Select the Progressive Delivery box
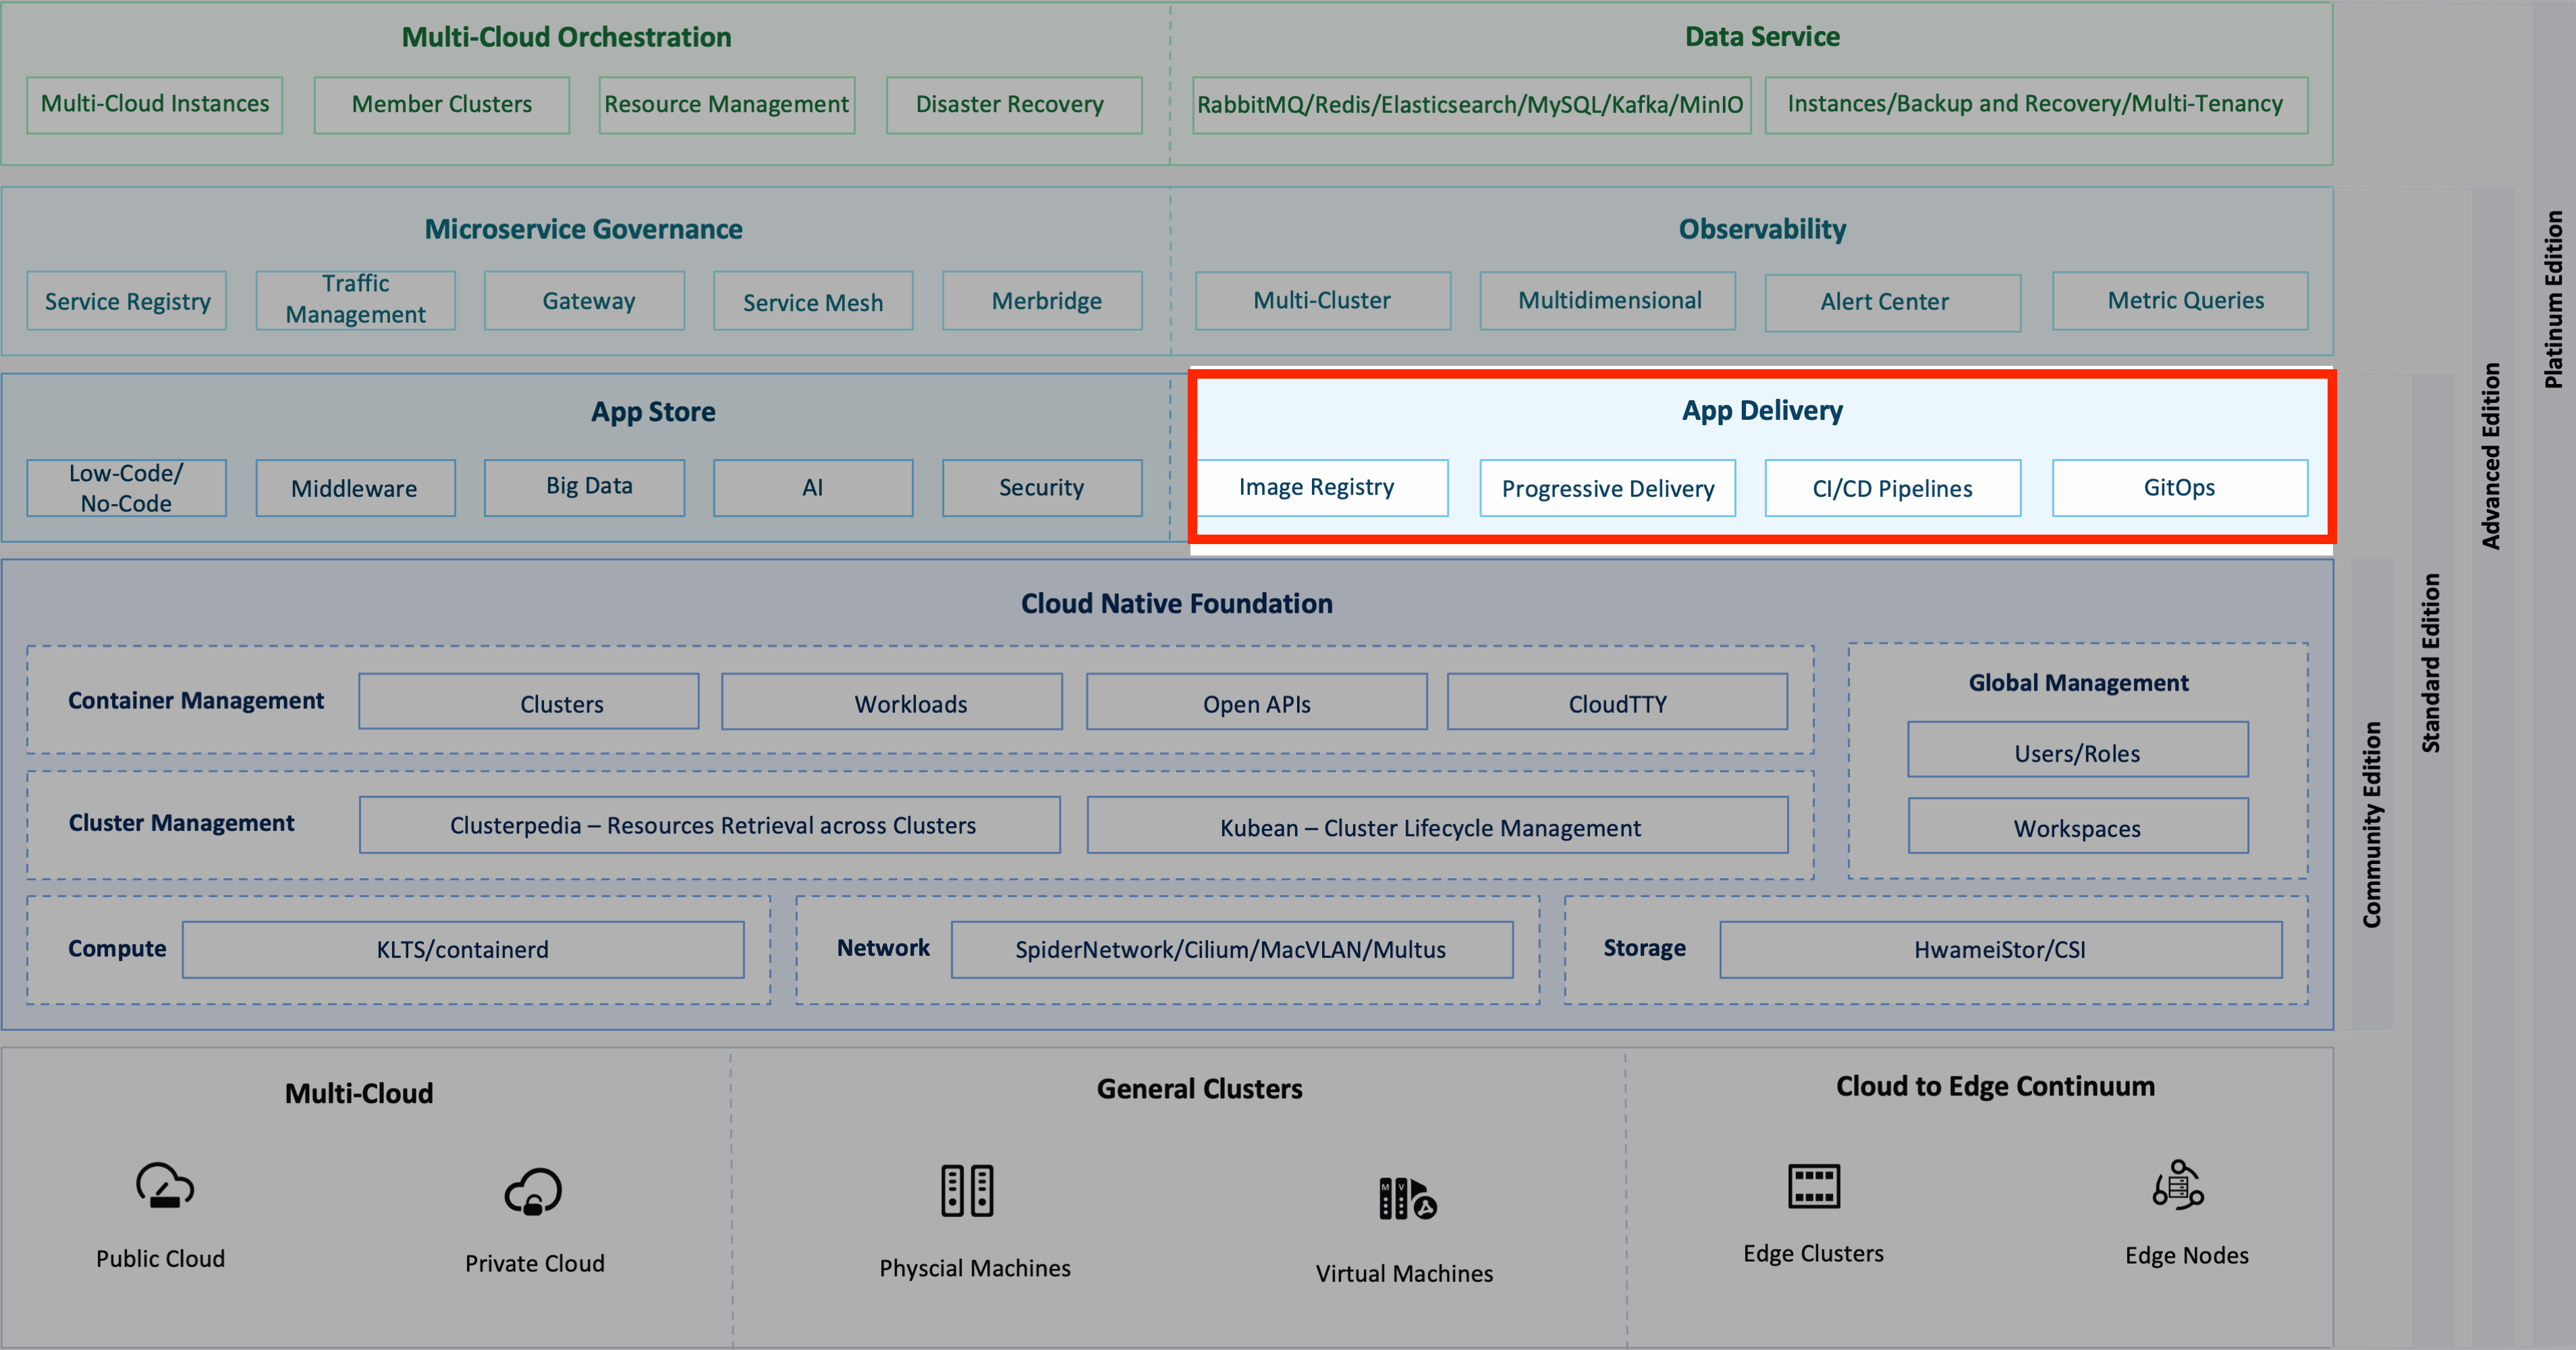Screen dimensions: 2576x1350 click(1607, 488)
